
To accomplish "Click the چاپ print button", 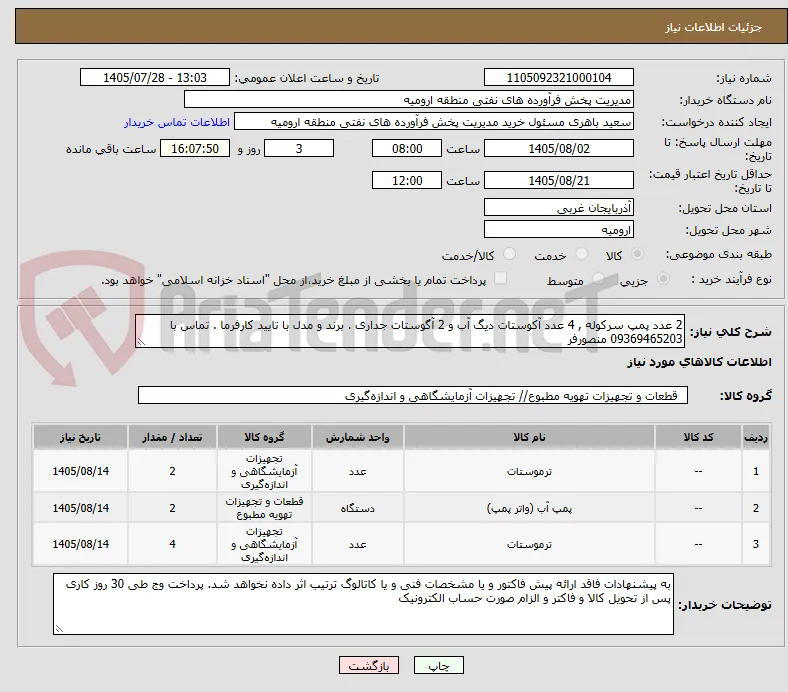I will (x=438, y=665).
